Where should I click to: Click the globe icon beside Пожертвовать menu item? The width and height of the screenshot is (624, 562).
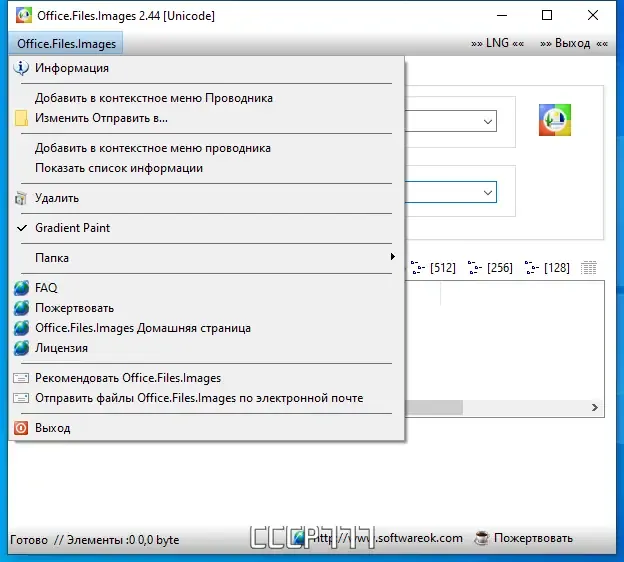point(21,308)
